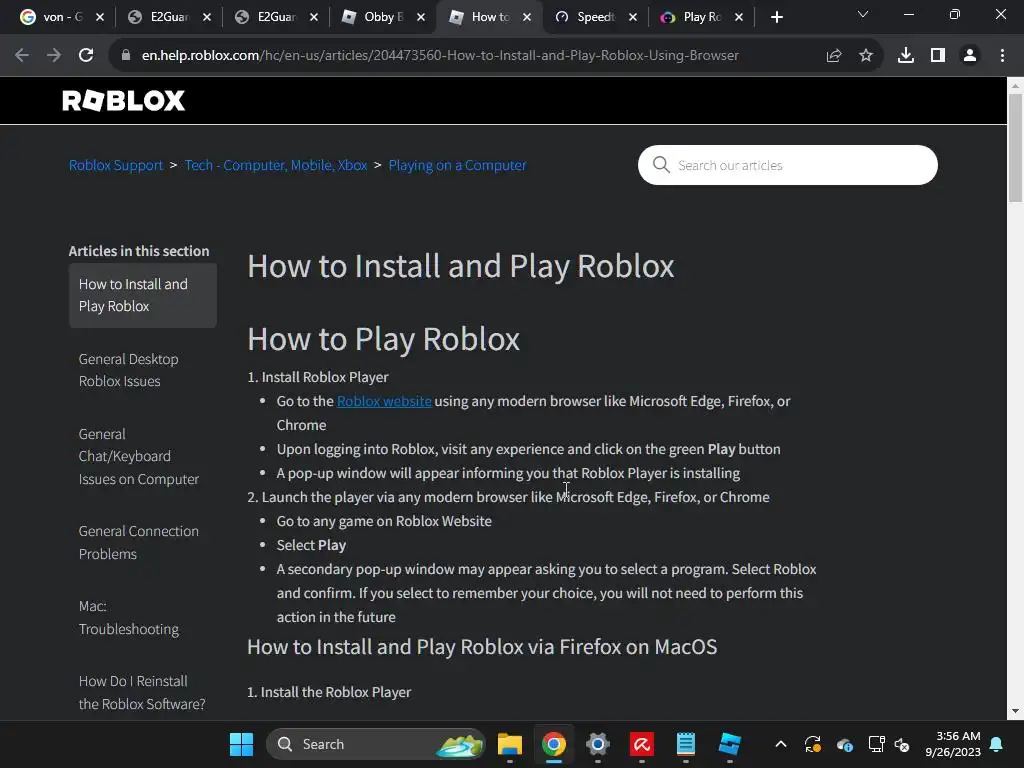Screen dimensions: 1024x768
Task: Open General Desktop Roblox Issues article
Action: (129, 370)
